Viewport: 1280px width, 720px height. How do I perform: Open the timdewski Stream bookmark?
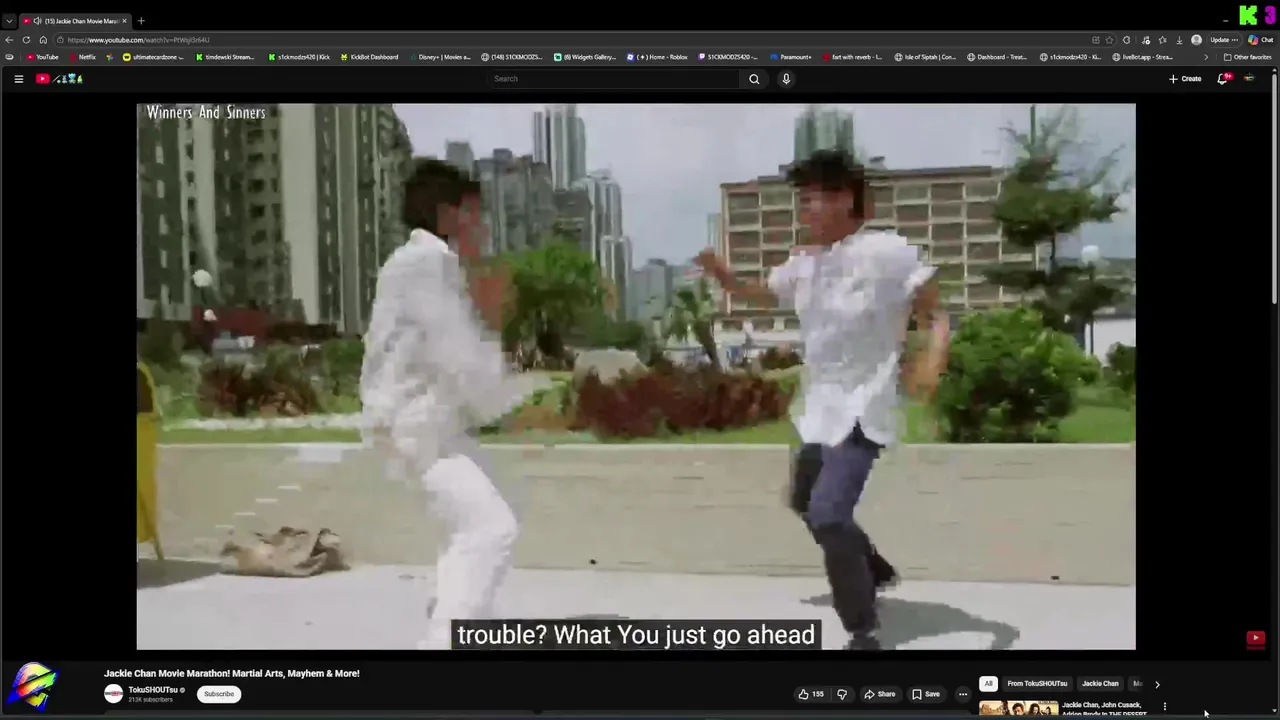point(225,57)
